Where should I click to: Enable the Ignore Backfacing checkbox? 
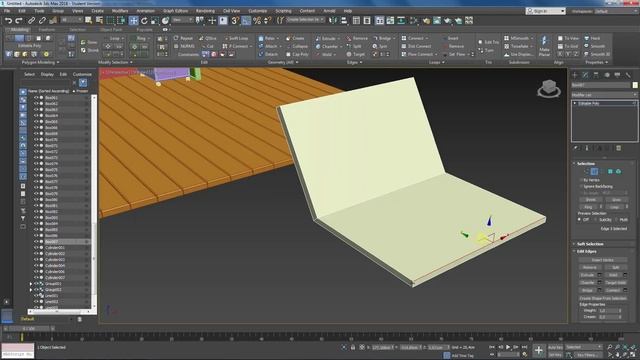pos(581,187)
